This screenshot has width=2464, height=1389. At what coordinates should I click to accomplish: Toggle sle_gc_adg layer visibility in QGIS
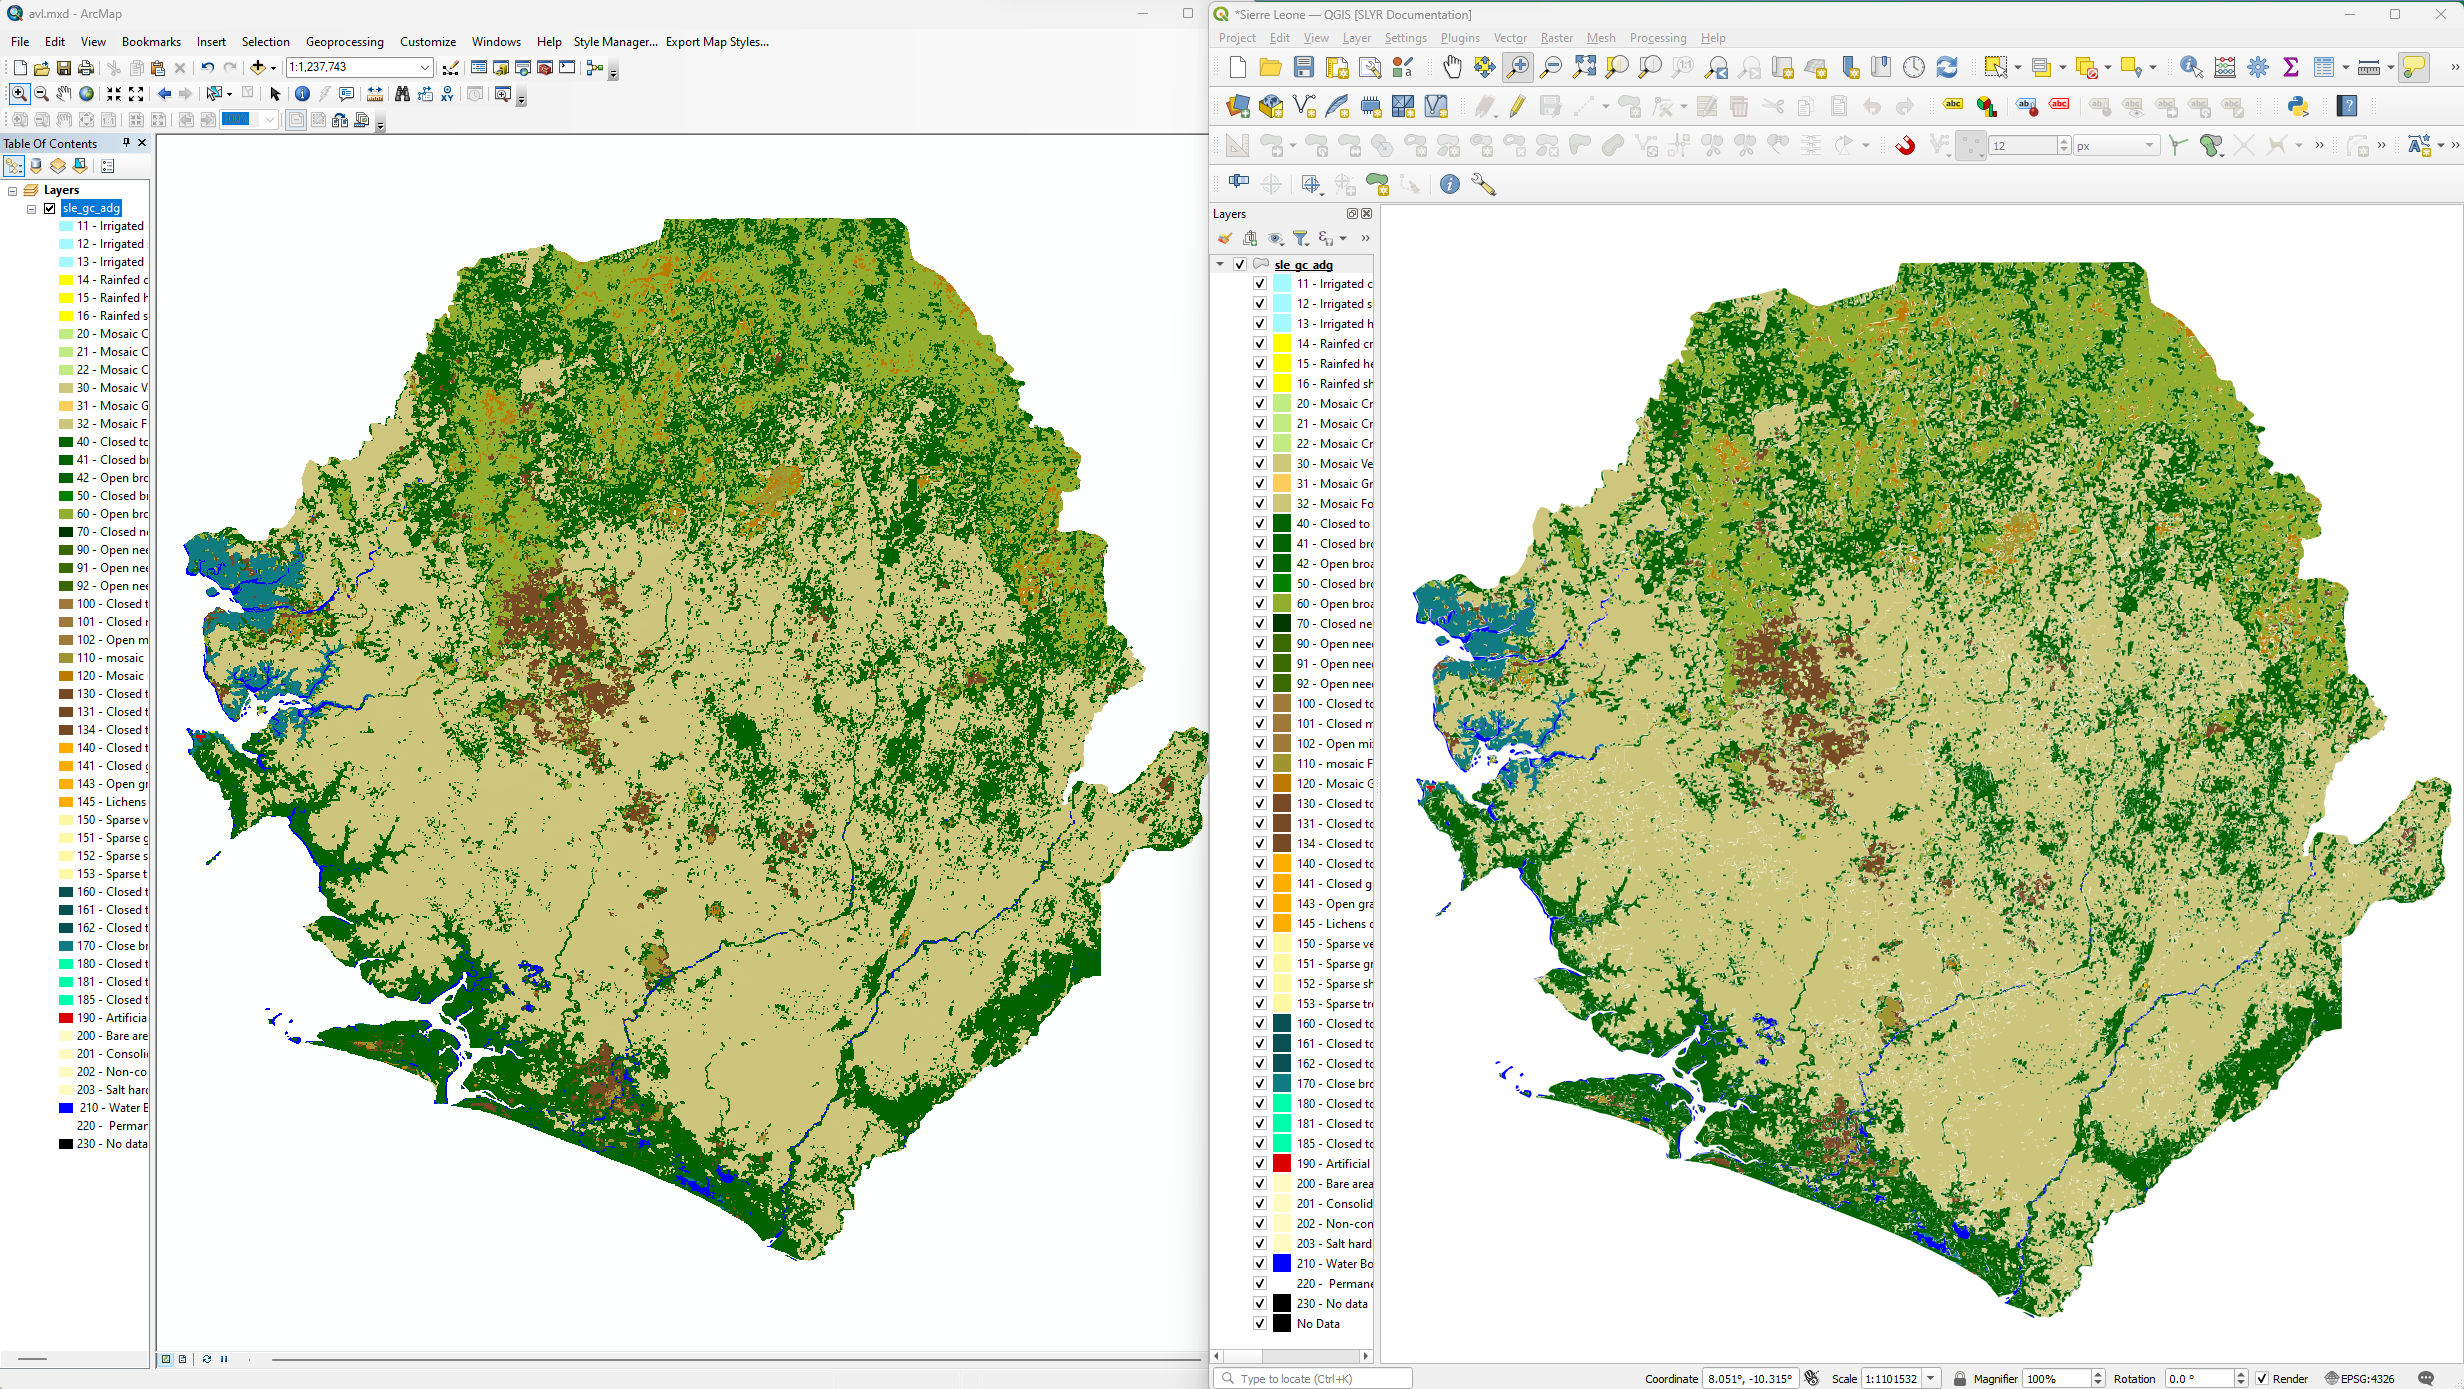click(1240, 264)
